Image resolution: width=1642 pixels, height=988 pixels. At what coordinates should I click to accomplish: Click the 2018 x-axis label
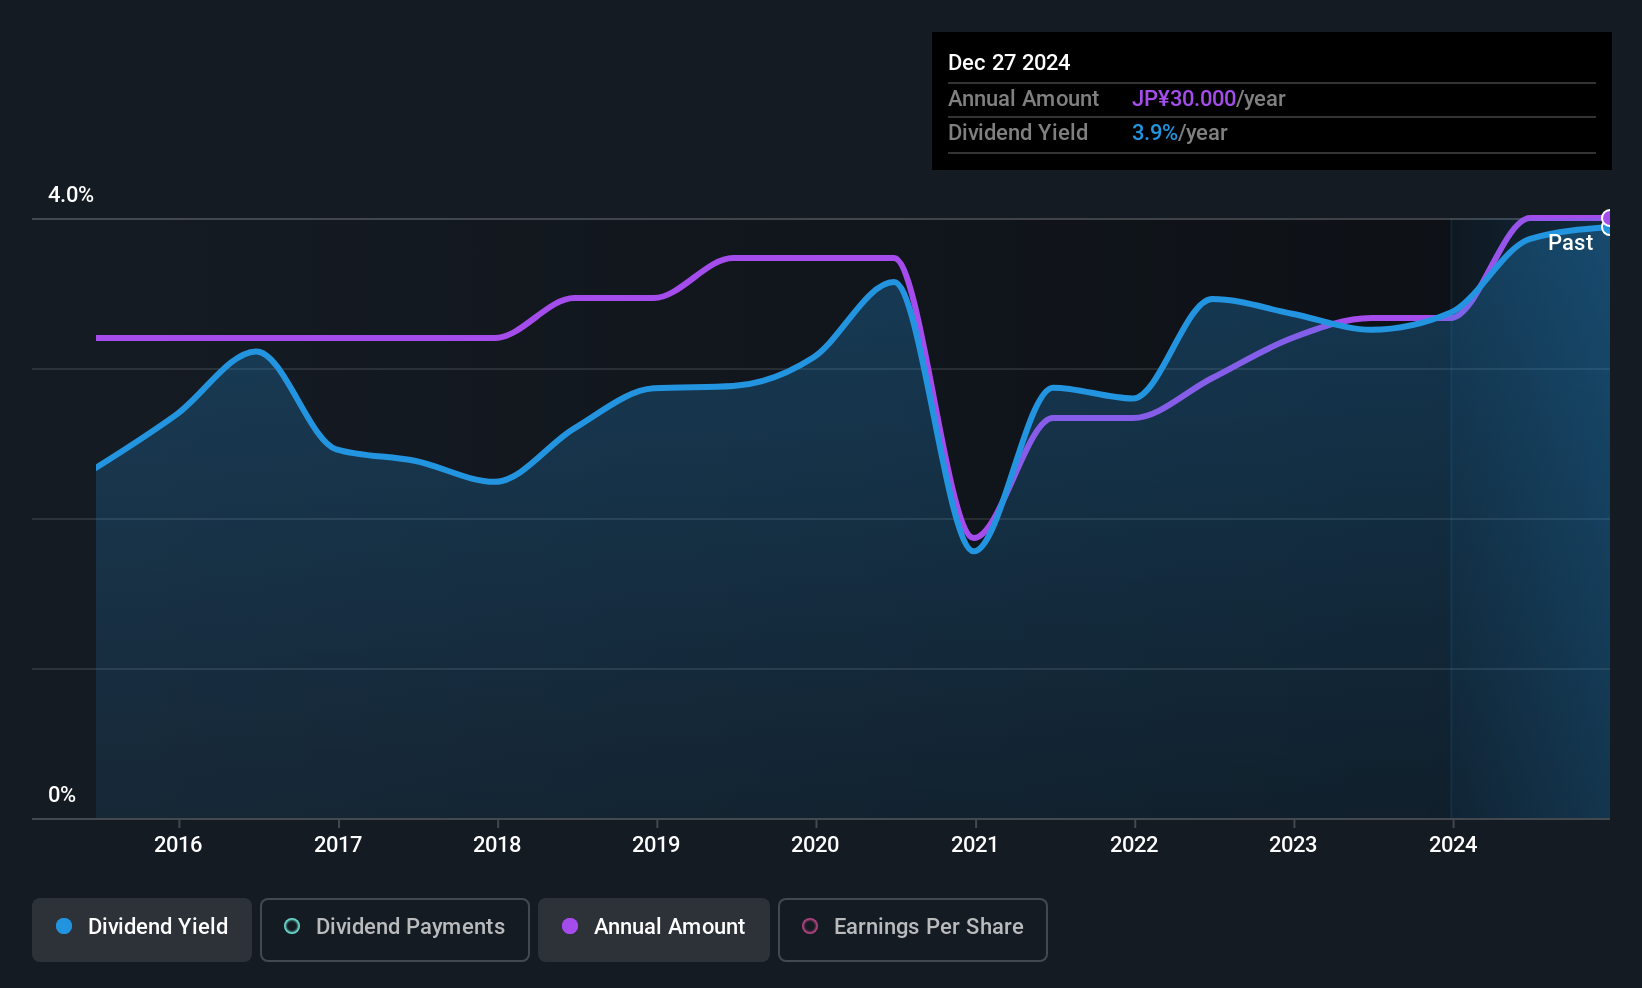point(497,844)
